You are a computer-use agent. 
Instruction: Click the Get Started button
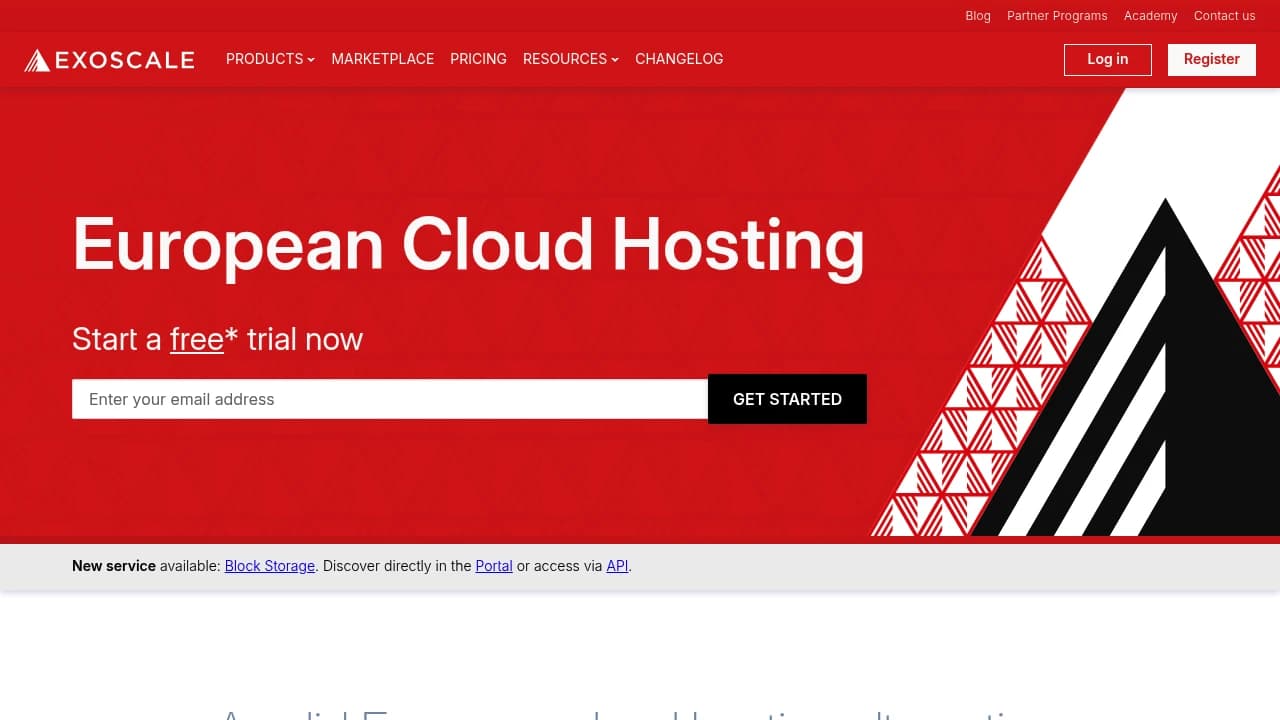click(x=787, y=399)
